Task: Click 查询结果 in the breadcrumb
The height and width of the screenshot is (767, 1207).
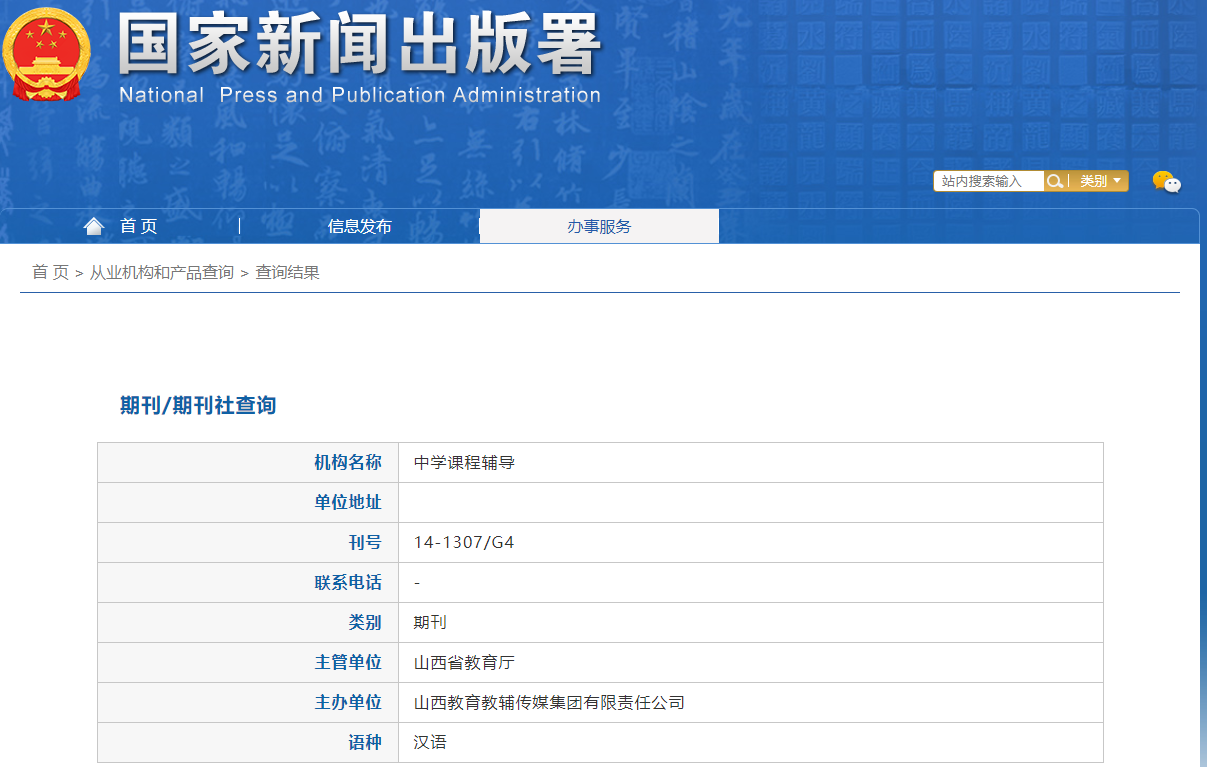Action: pyautogui.click(x=288, y=272)
